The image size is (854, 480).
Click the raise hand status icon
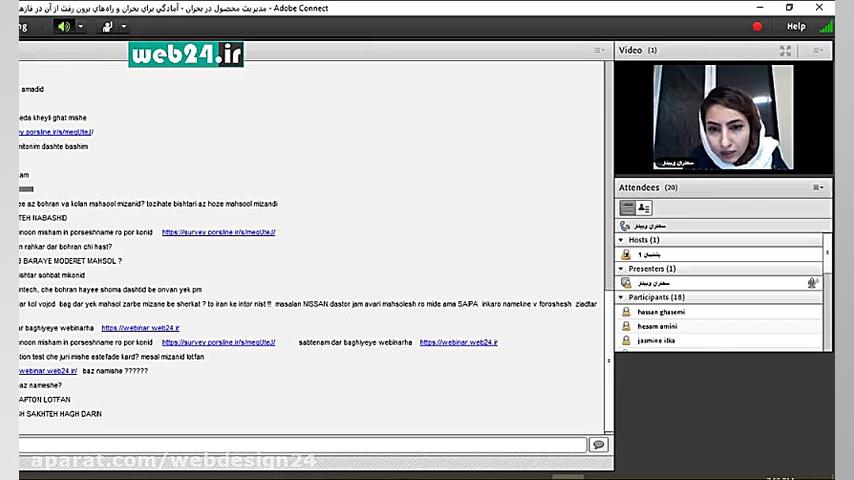[107, 27]
